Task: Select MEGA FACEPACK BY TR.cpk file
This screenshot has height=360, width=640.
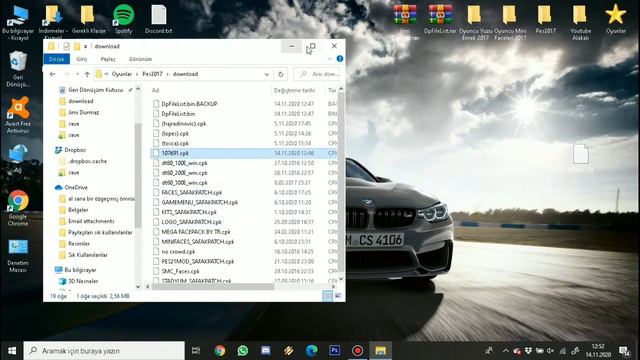Action: click(196, 232)
